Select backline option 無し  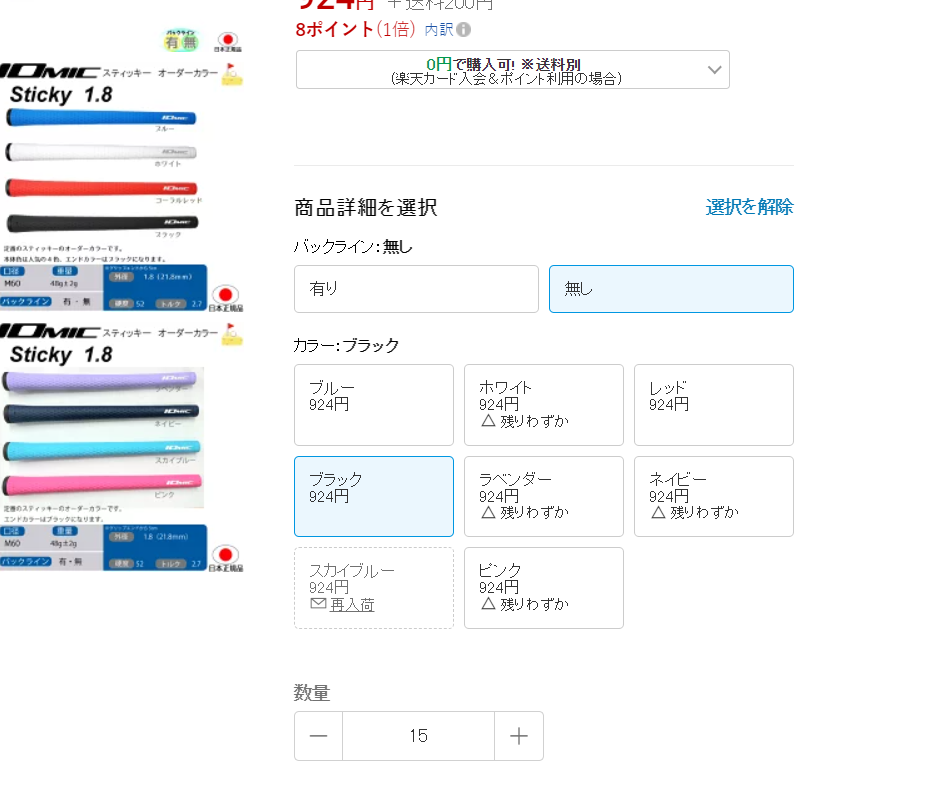[671, 289]
